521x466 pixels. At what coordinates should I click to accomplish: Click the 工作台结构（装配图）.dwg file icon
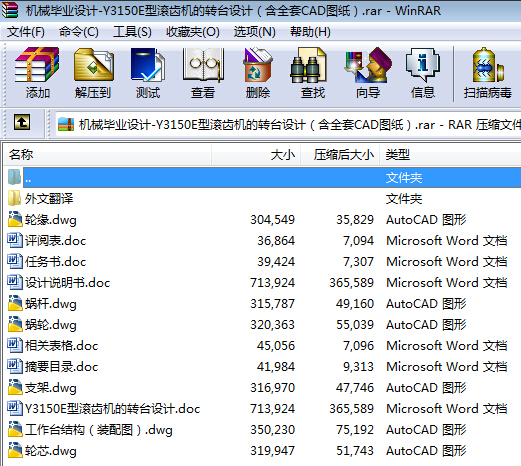(x=14, y=429)
